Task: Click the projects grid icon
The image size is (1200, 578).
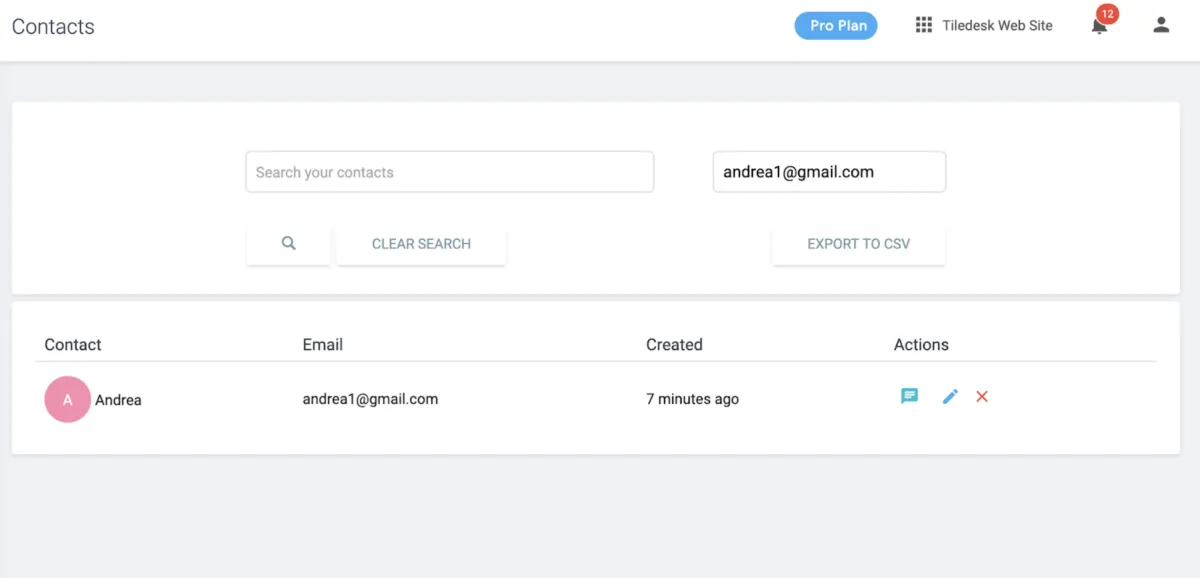Action: [924, 25]
